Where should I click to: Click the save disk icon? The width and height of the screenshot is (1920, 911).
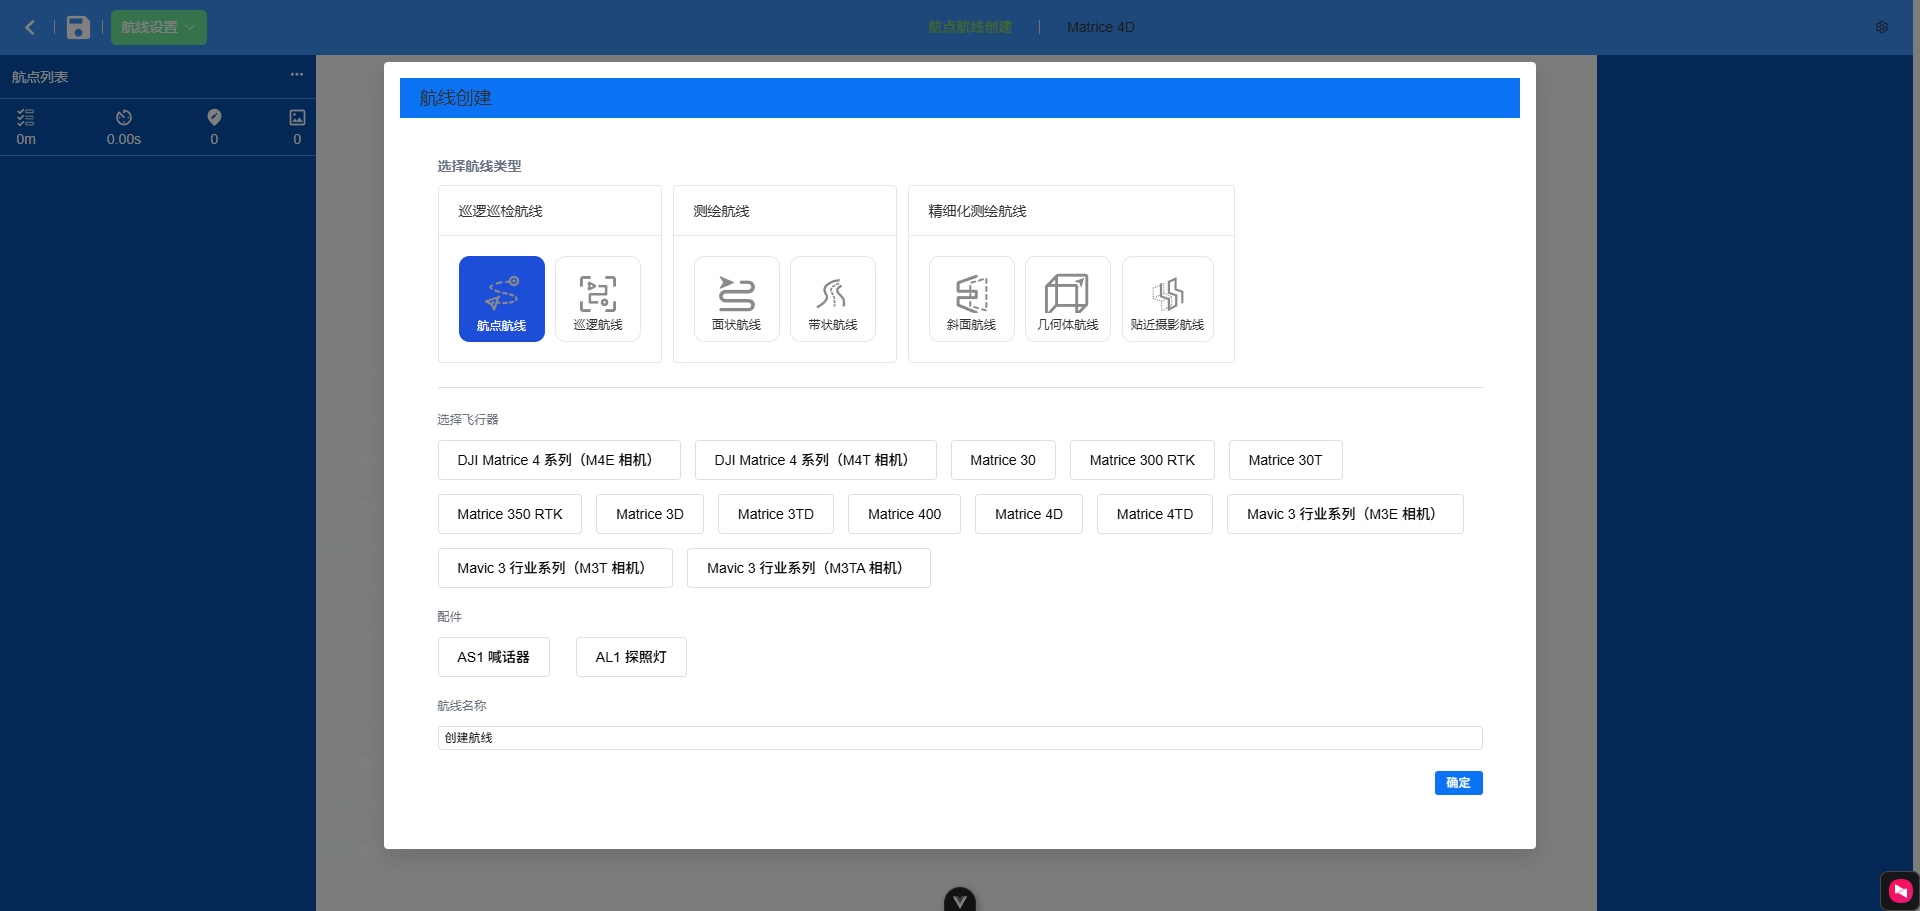click(78, 27)
